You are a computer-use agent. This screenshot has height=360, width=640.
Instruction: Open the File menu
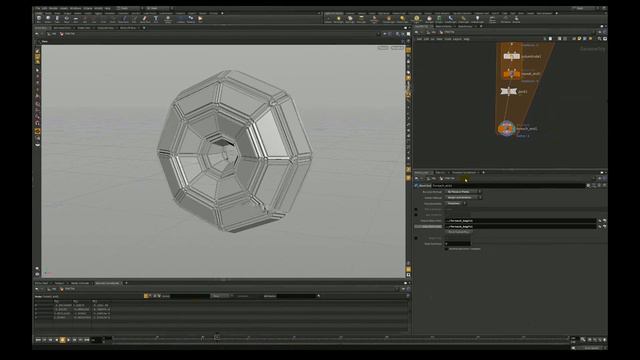tap(38, 8)
